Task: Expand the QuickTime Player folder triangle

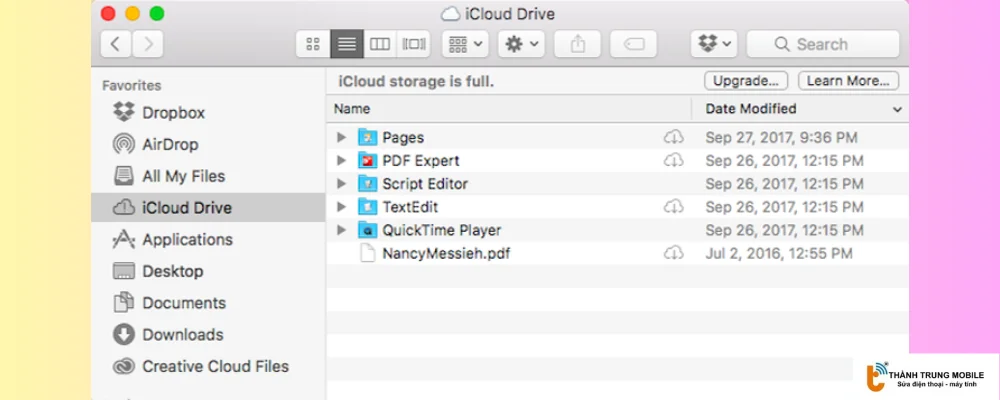Action: click(341, 230)
